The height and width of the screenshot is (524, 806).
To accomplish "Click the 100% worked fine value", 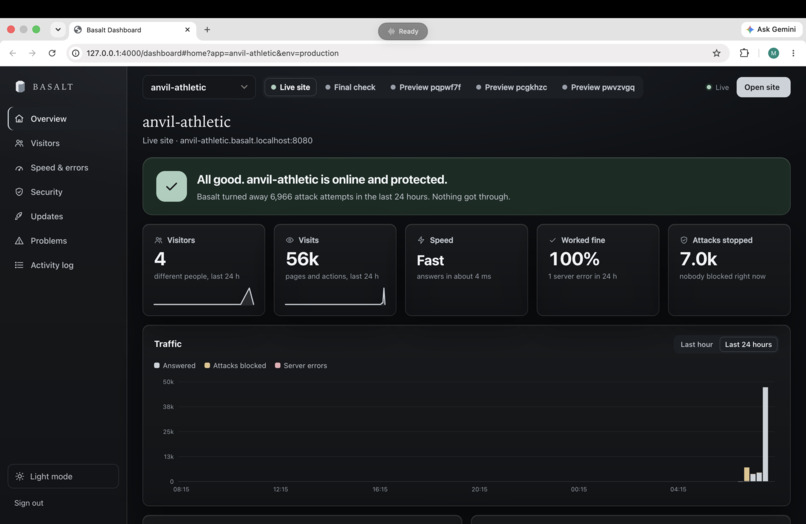I will 574,259.
